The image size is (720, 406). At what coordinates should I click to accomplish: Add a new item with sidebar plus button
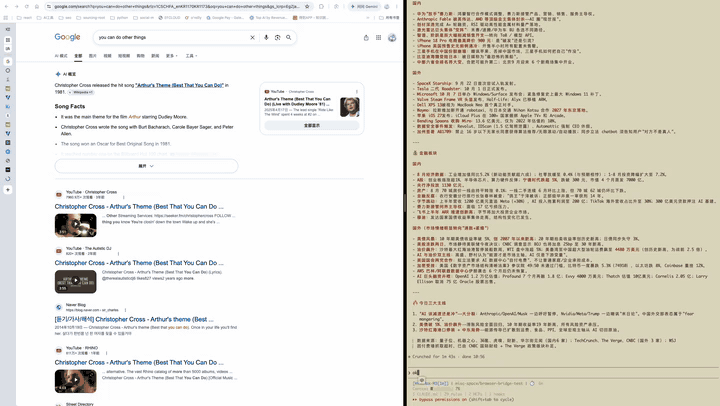coord(8,189)
